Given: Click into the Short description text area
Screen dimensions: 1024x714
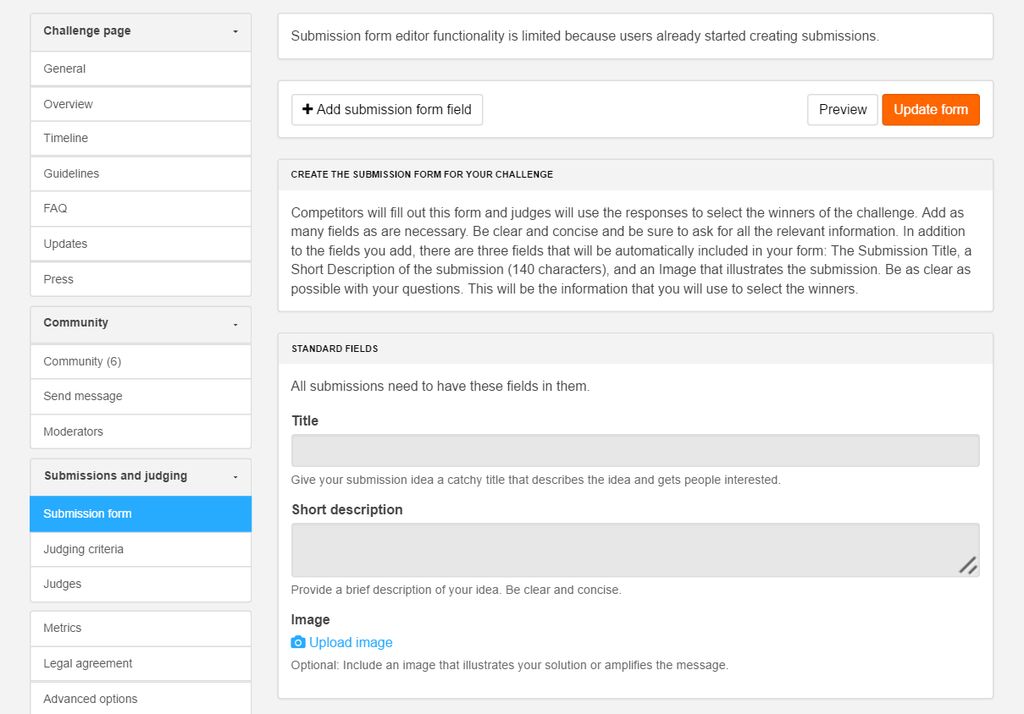Looking at the screenshot, I should coord(635,550).
